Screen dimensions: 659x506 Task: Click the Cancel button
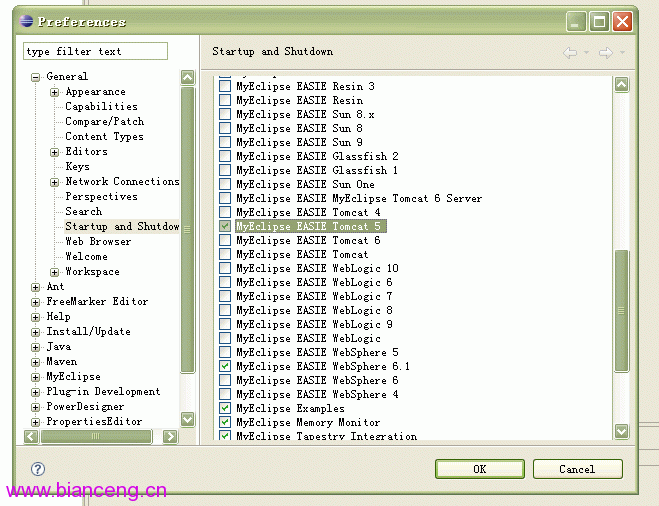tap(577, 469)
